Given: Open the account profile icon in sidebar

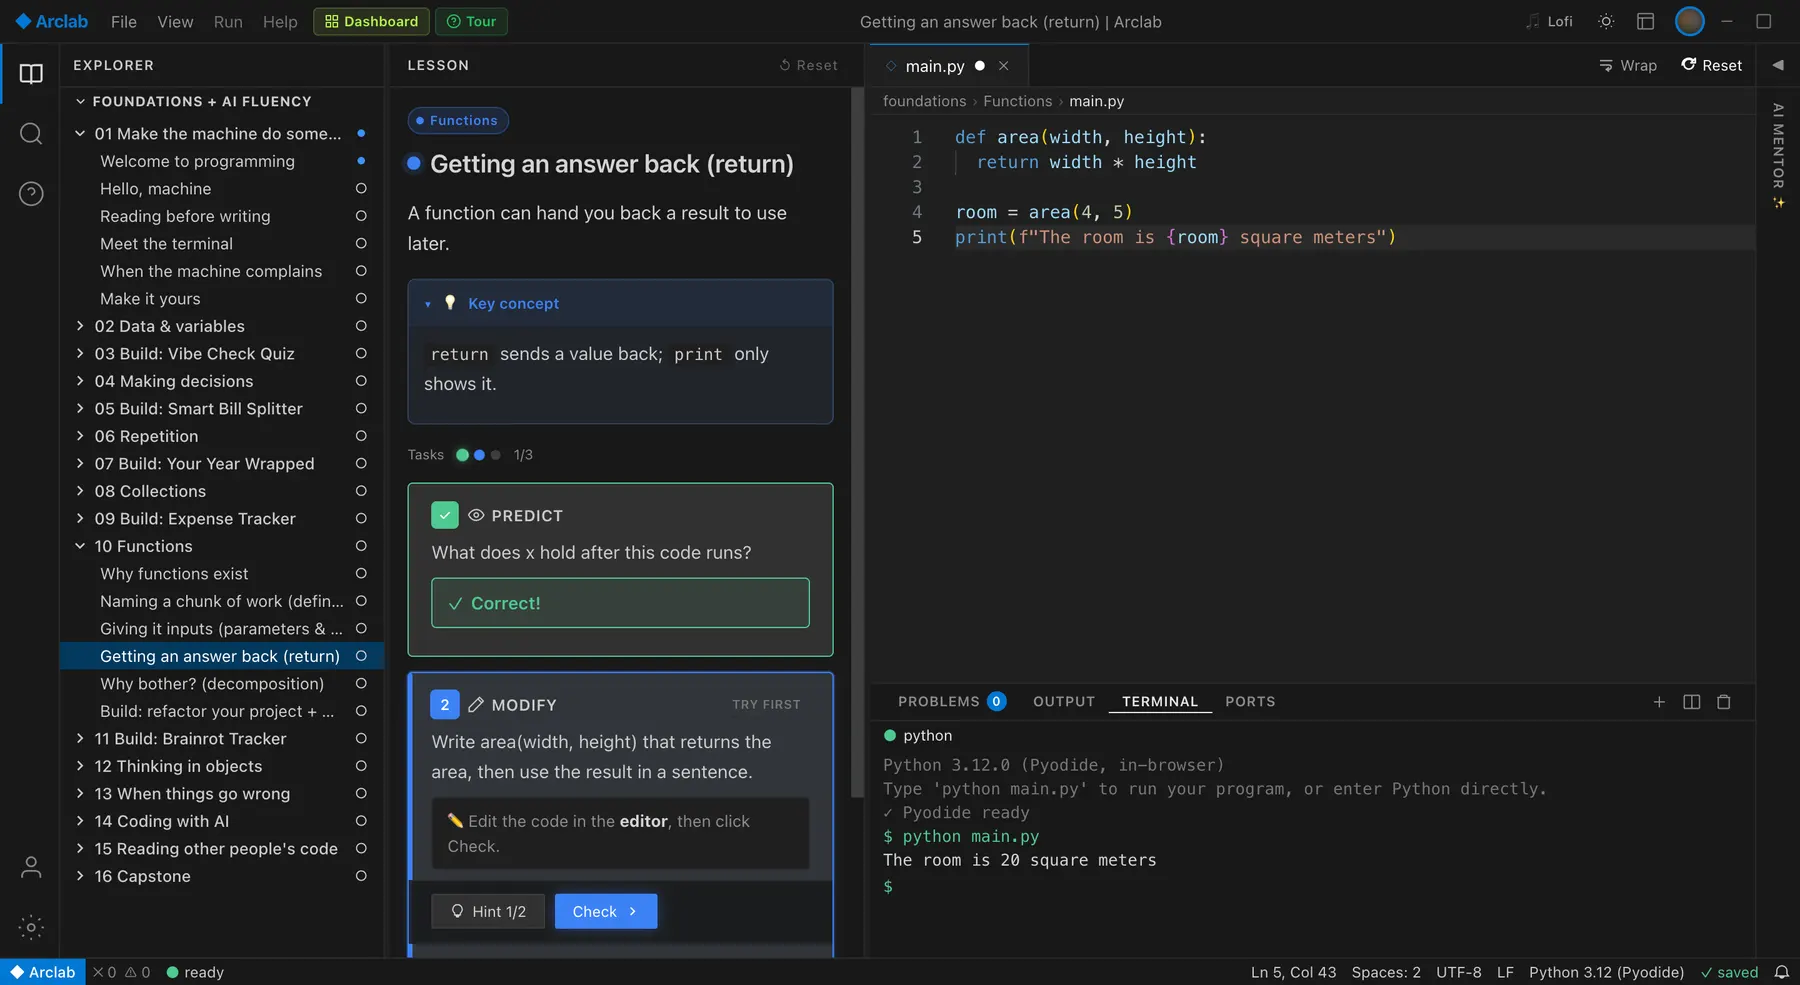Looking at the screenshot, I should pos(31,867).
